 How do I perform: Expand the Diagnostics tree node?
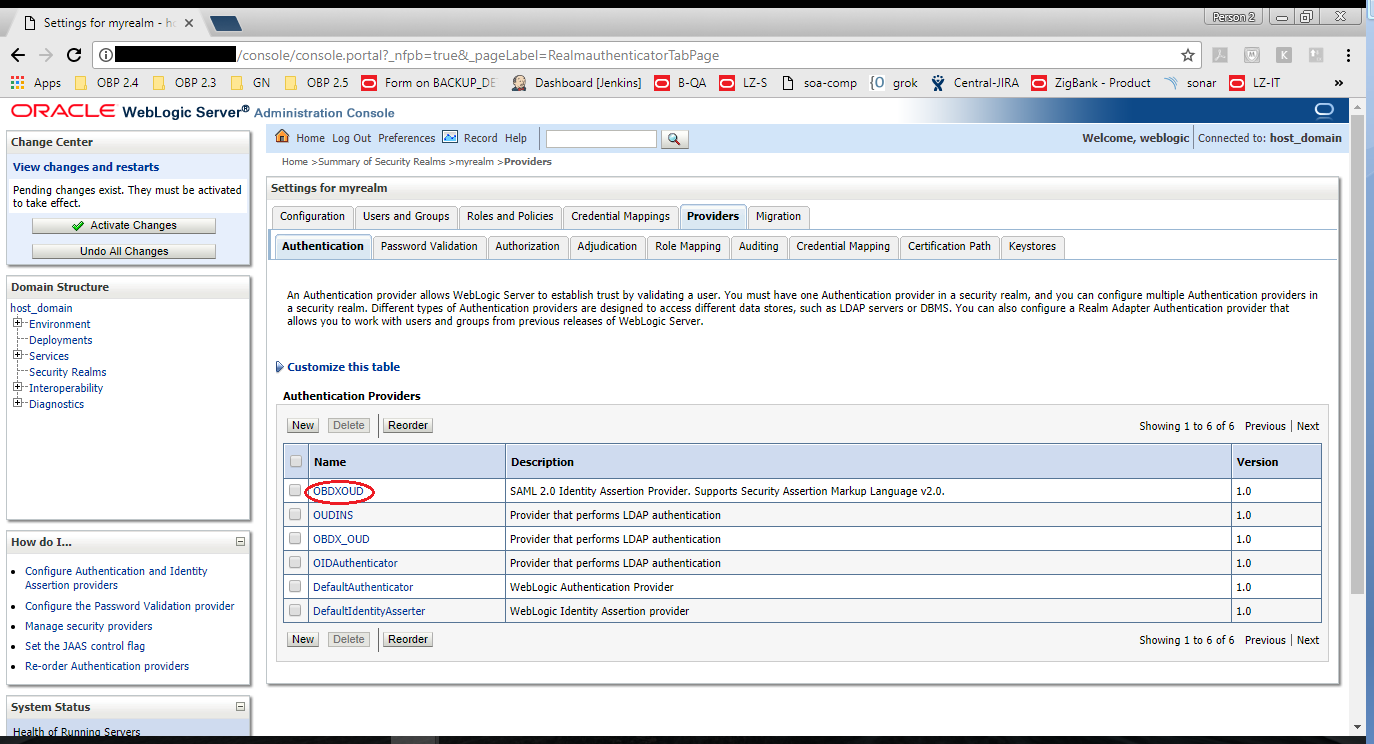coord(18,403)
